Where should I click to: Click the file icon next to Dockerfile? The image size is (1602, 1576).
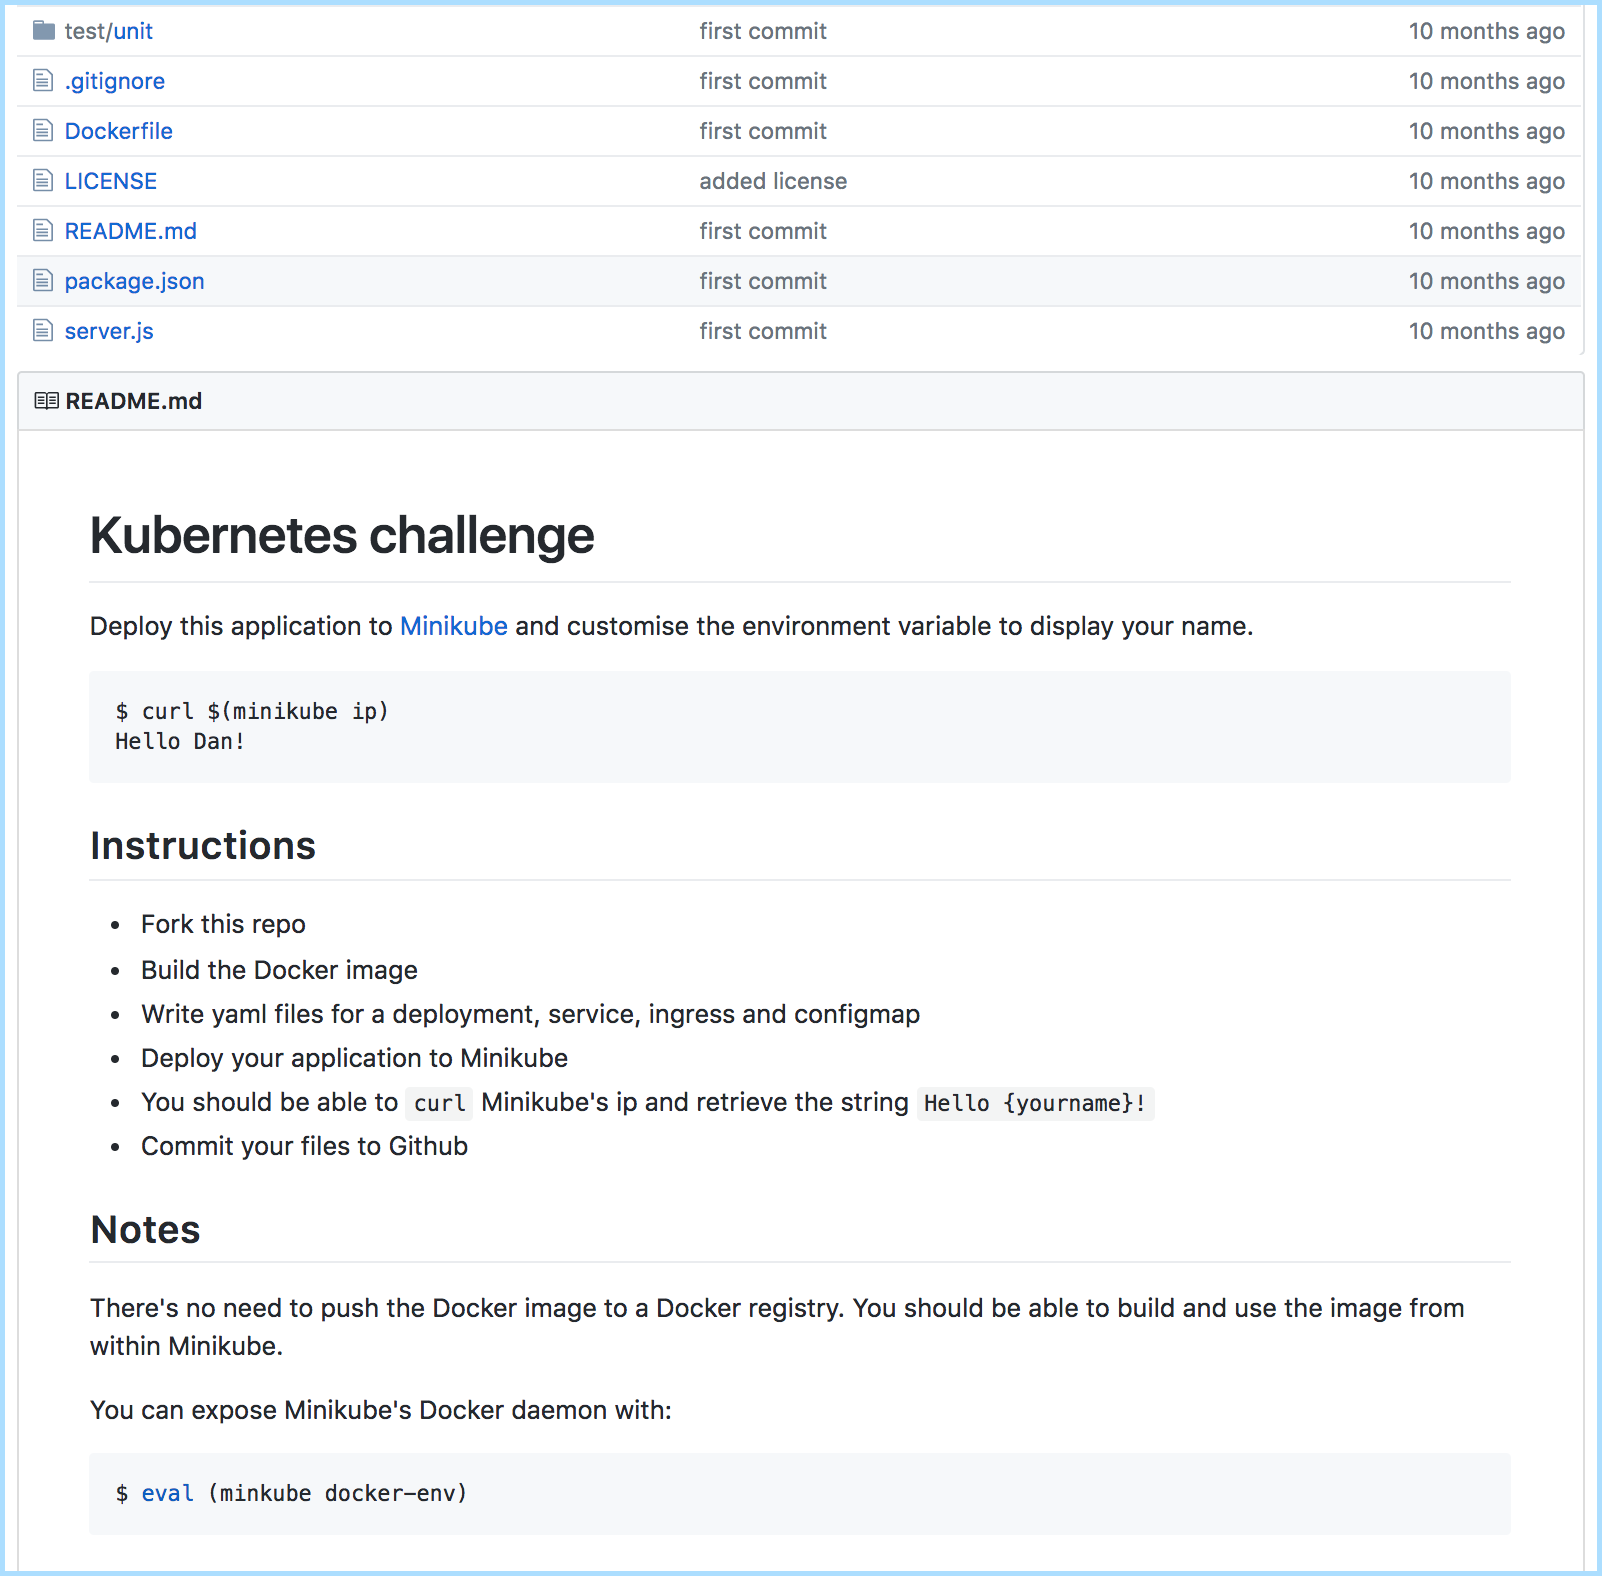[x=43, y=131]
